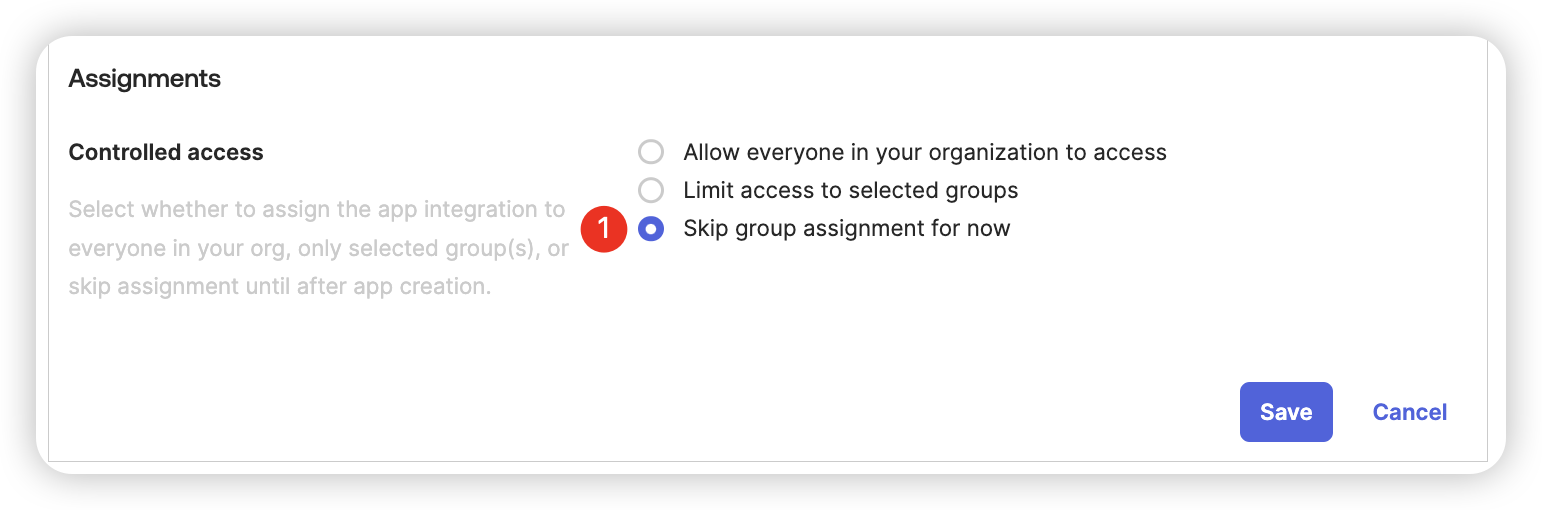The height and width of the screenshot is (510, 1542).
Task: Click the description line starting "Select whether to assign"
Action: click(x=317, y=211)
